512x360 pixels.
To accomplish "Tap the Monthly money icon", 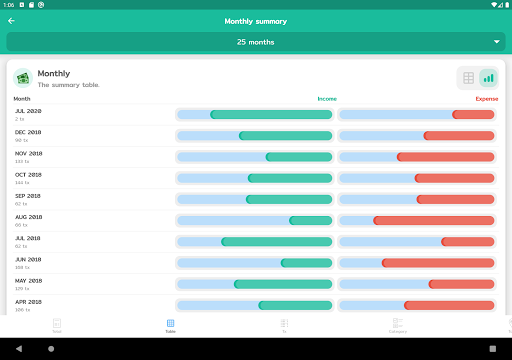I will coord(23,78).
